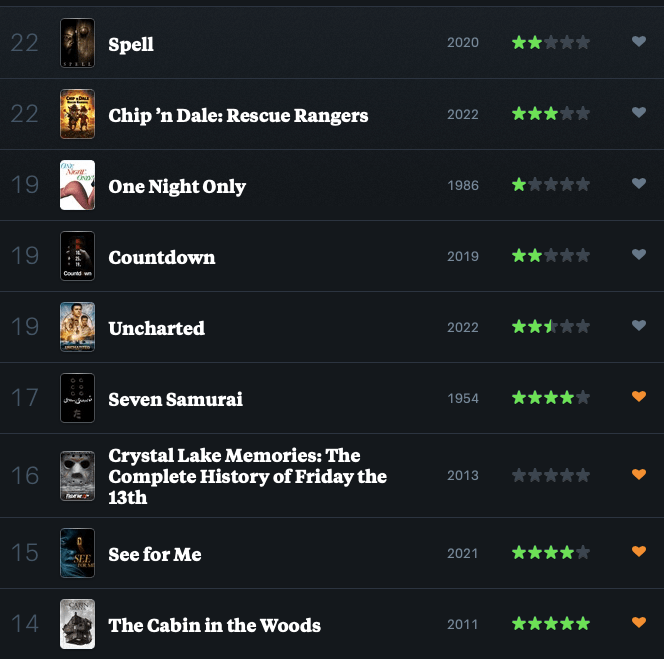Viewport: 664px width, 659px height.
Task: Toggle the like heart for Spell
Action: [x=639, y=42]
